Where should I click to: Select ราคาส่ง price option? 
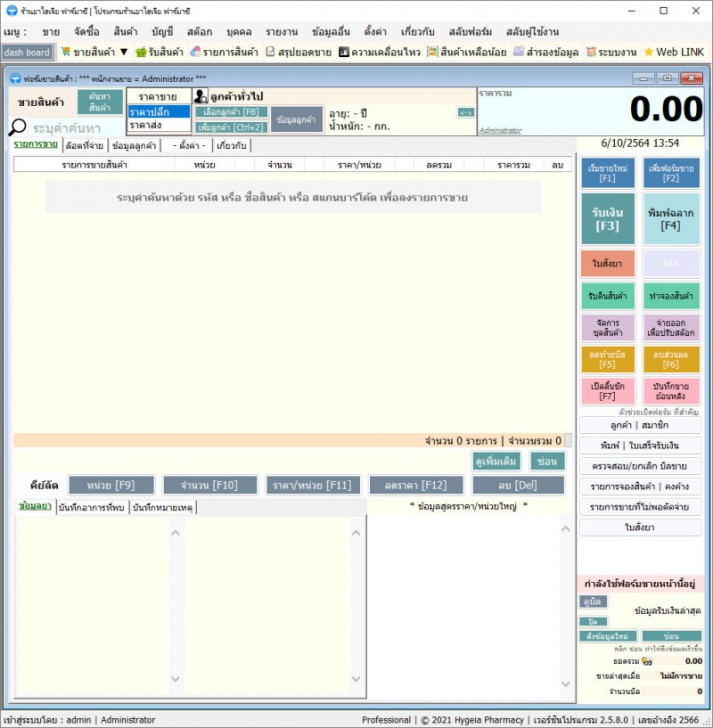[159, 124]
